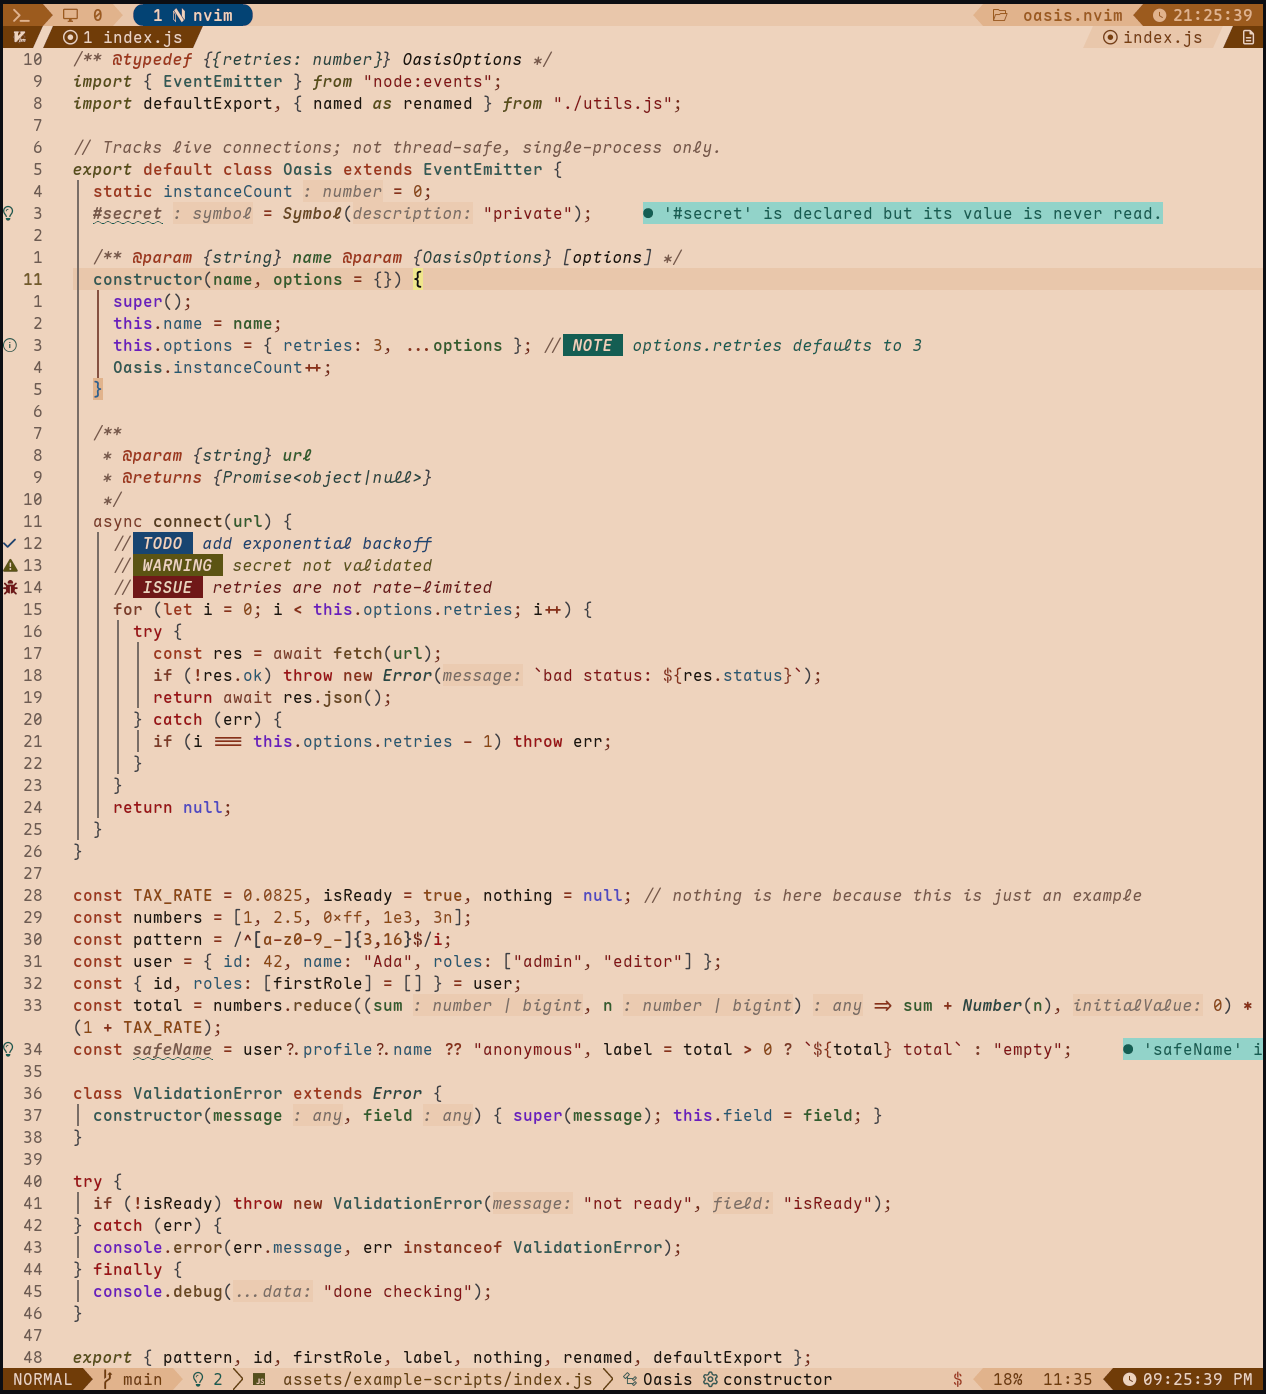This screenshot has height=1394, width=1266.
Task: Click the 09:25:39 PM time in statusline
Action: tap(1197, 1379)
